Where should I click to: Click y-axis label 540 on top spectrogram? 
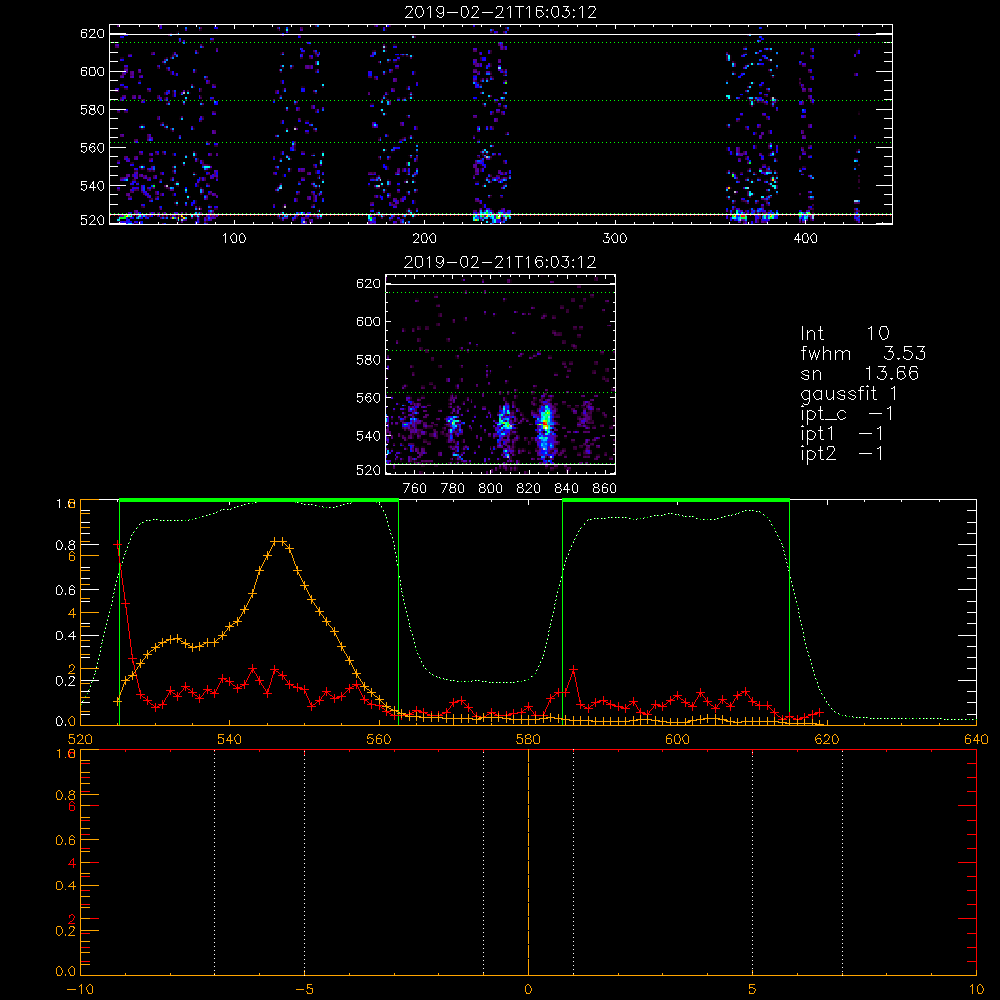click(92, 186)
